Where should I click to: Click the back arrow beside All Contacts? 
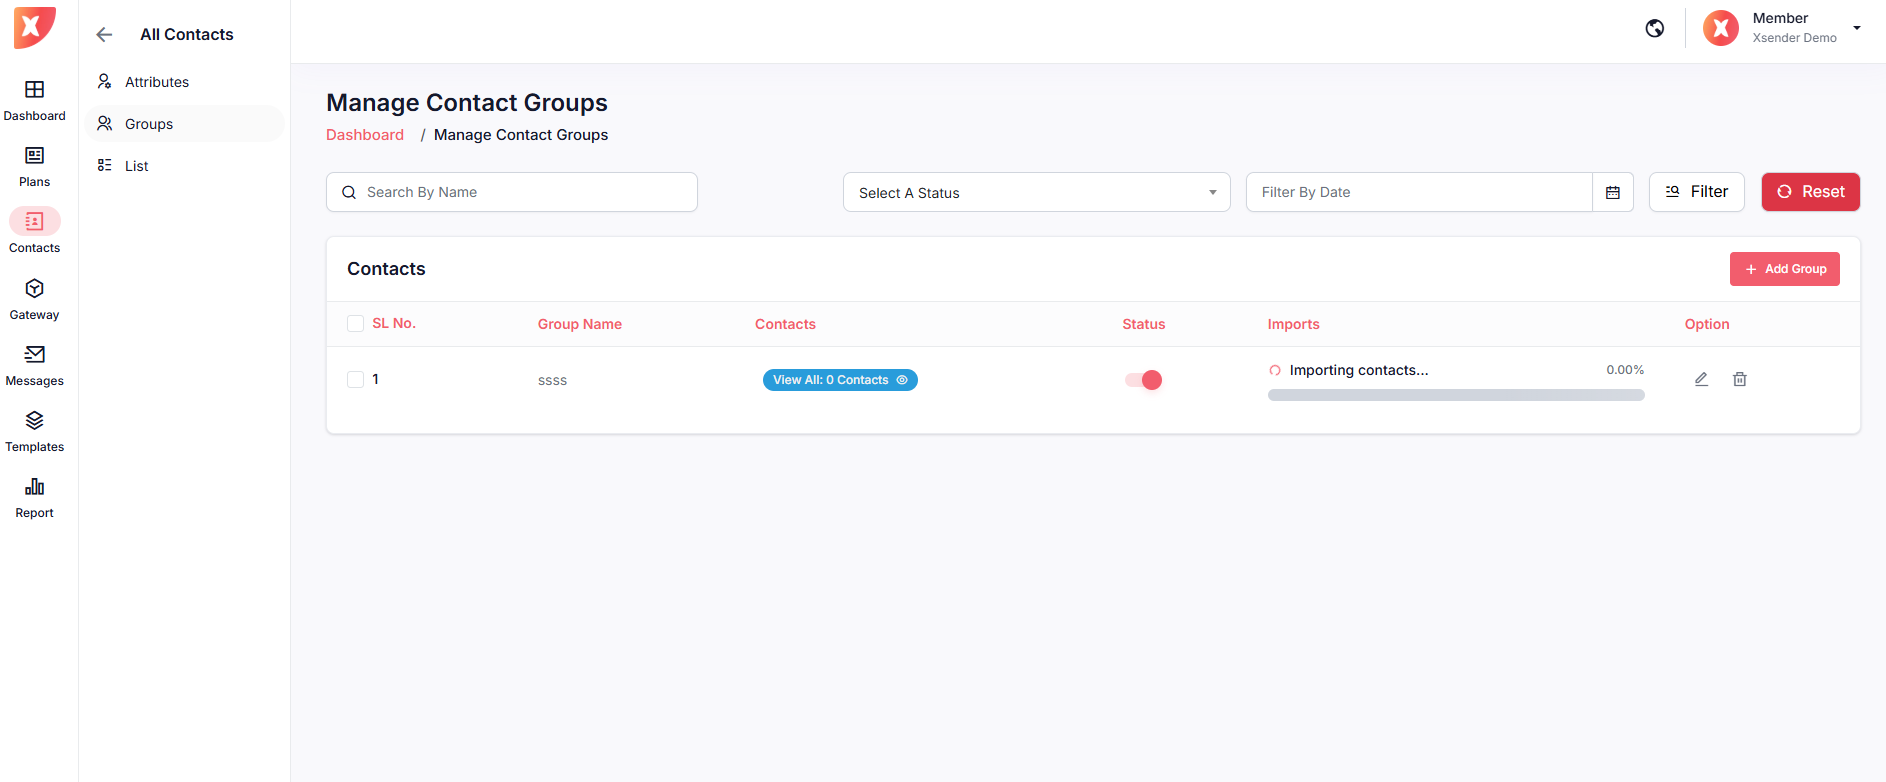(x=104, y=35)
